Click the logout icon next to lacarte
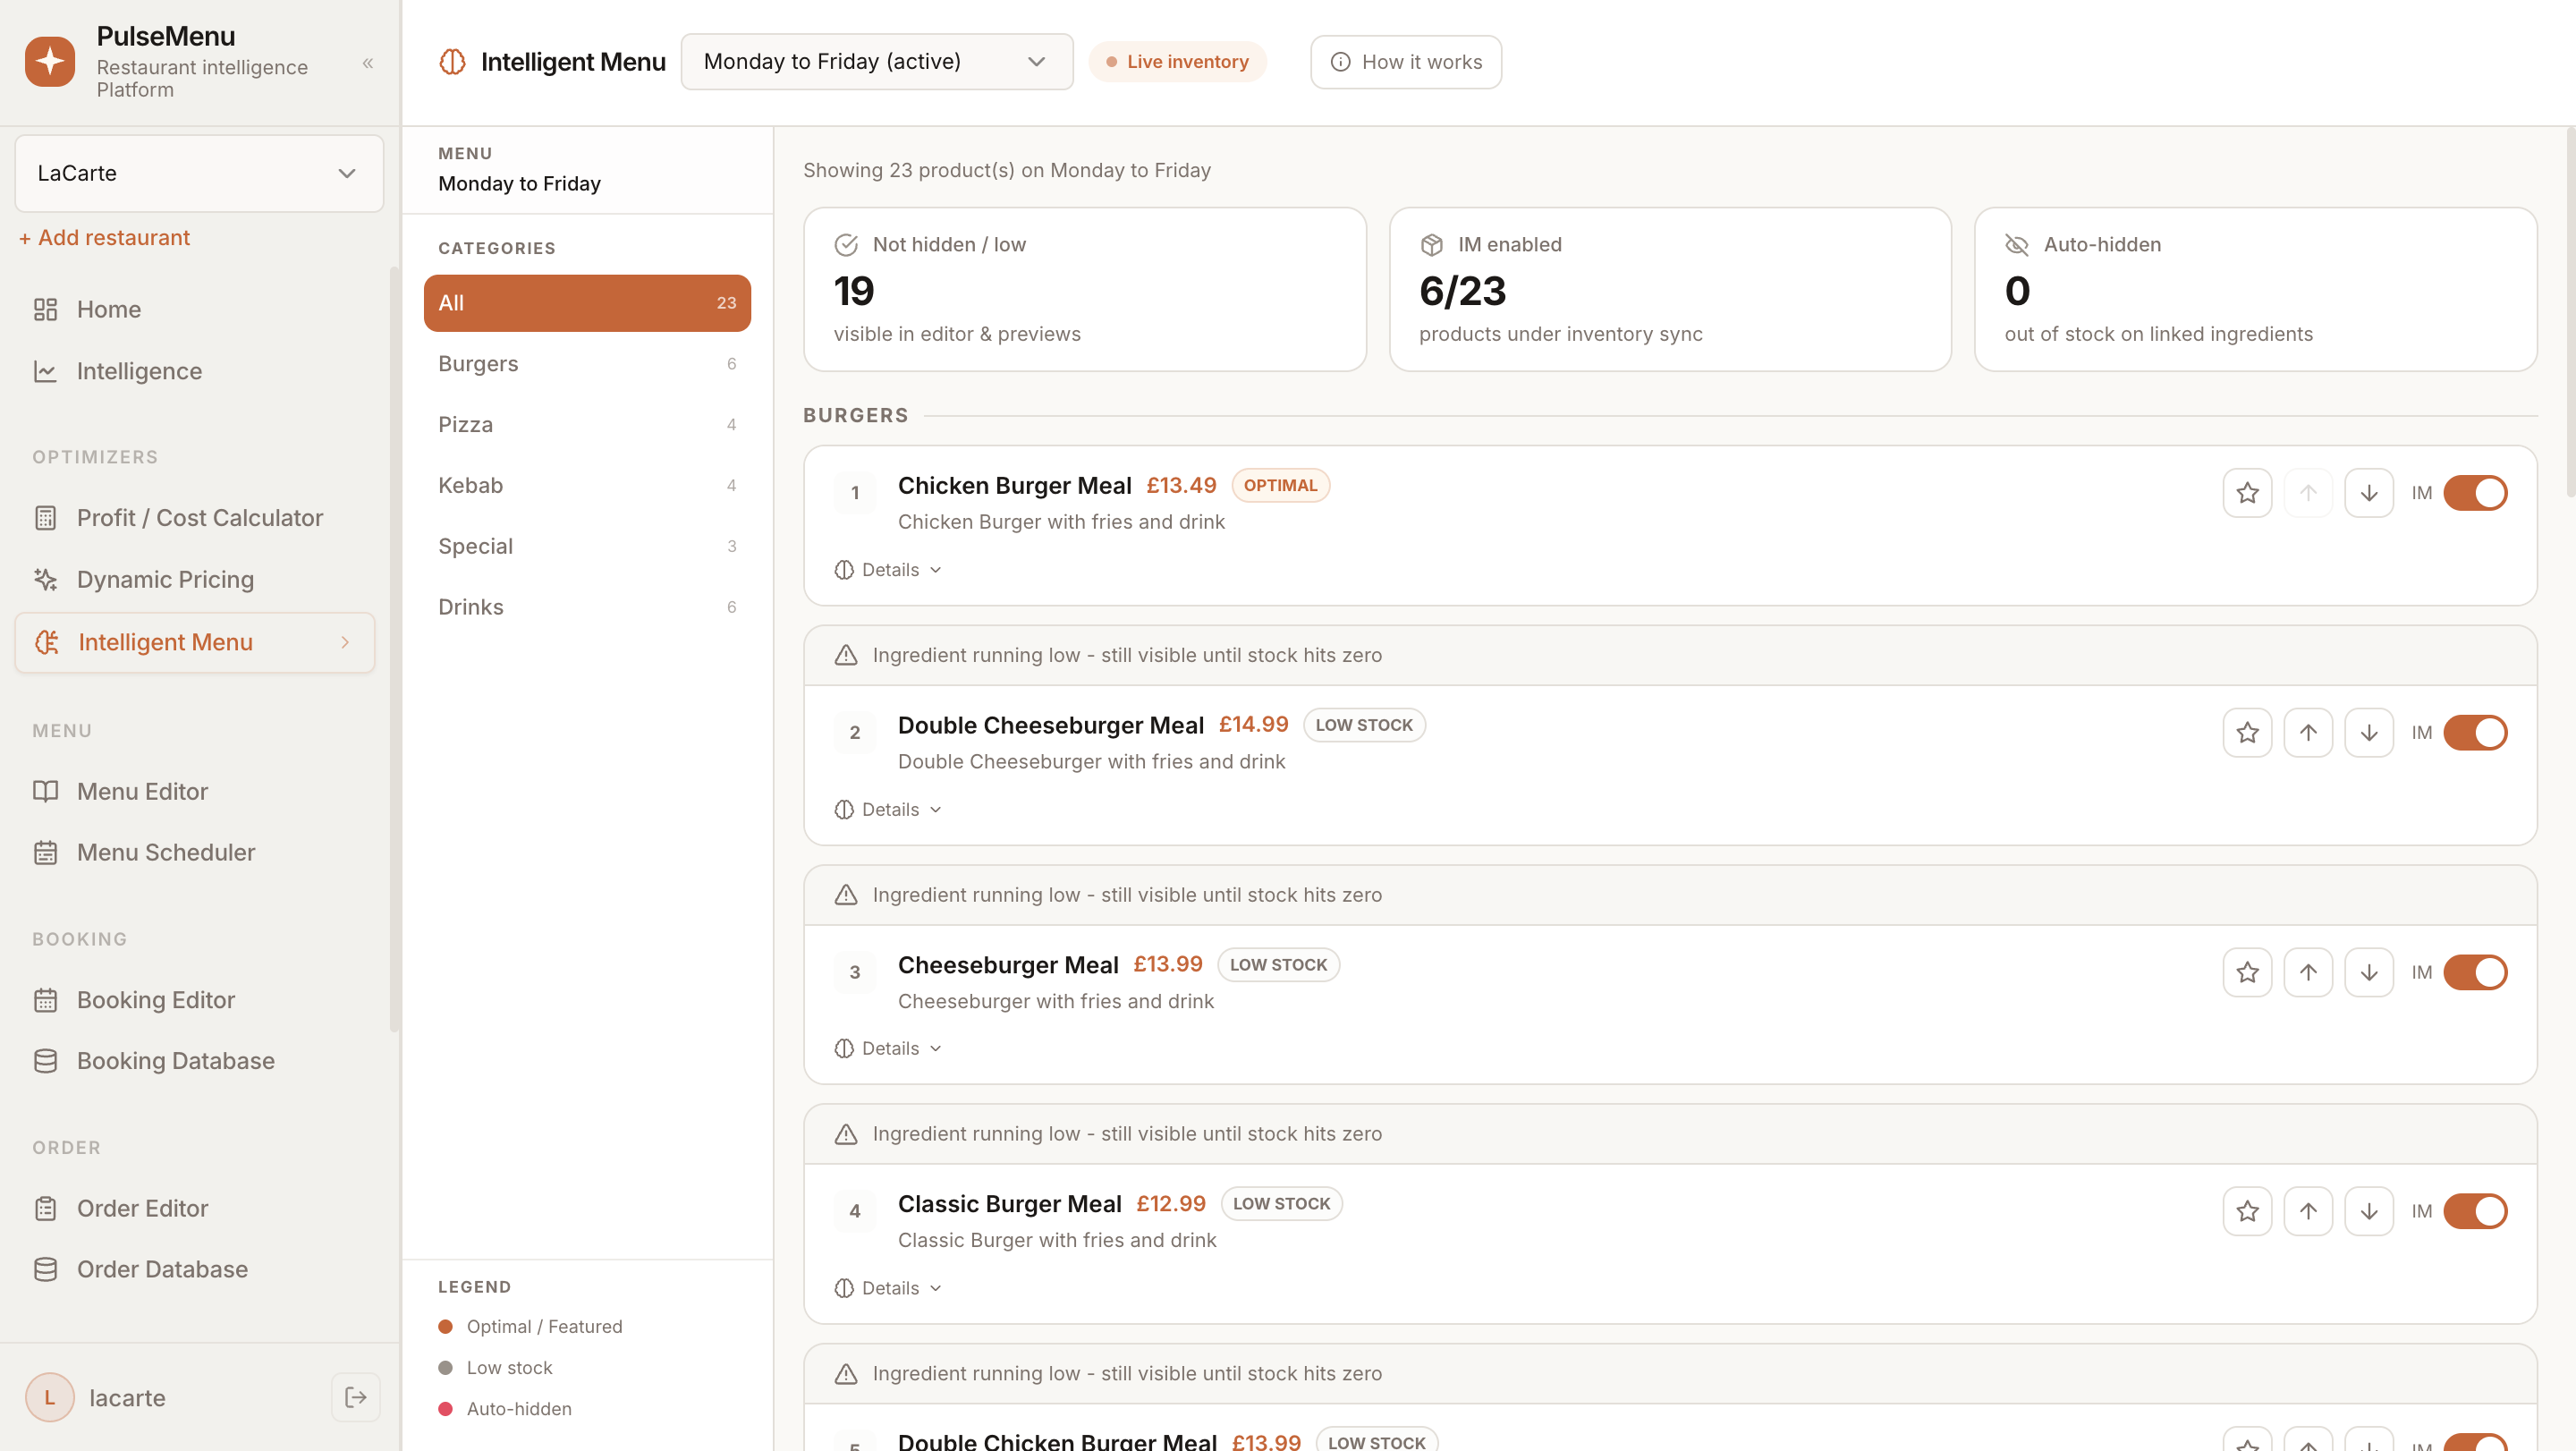 point(355,1397)
